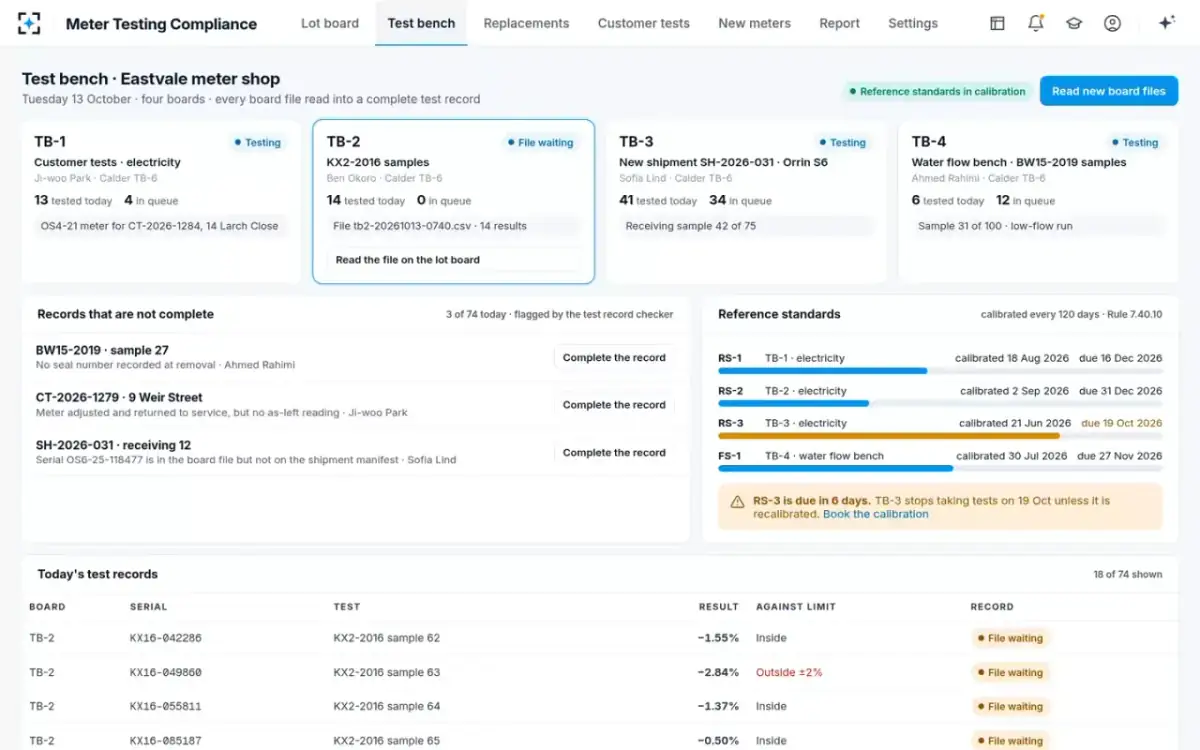Select the TB-3 board card heading
The image size is (1200, 750).
pyautogui.click(x=636, y=142)
